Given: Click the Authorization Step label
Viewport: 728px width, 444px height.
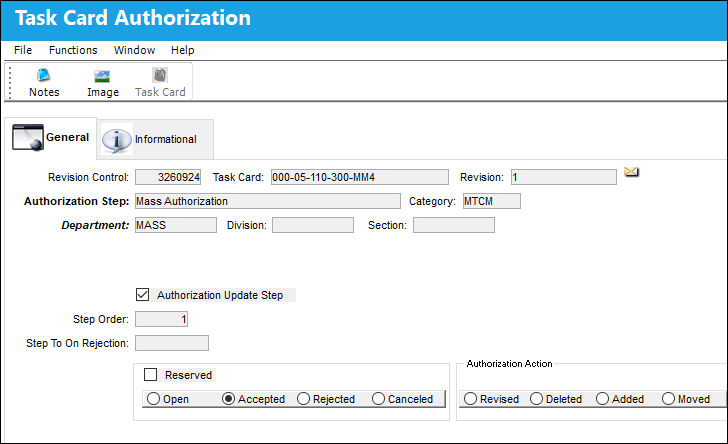Looking at the screenshot, I should pos(77,201).
